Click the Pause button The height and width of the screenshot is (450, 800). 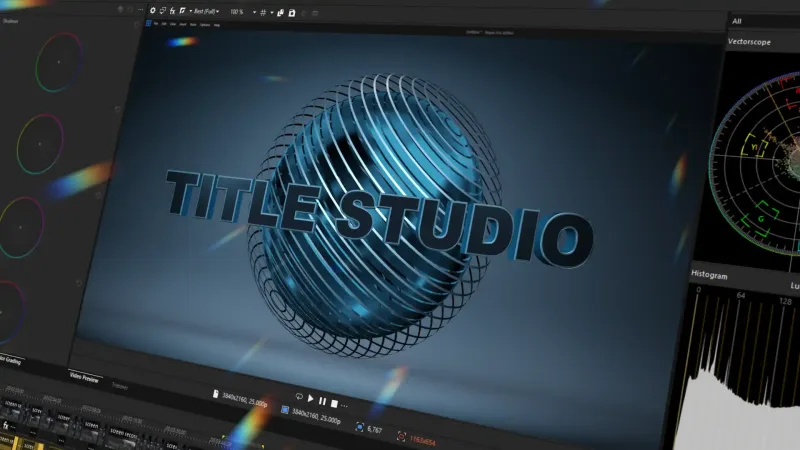tap(322, 401)
